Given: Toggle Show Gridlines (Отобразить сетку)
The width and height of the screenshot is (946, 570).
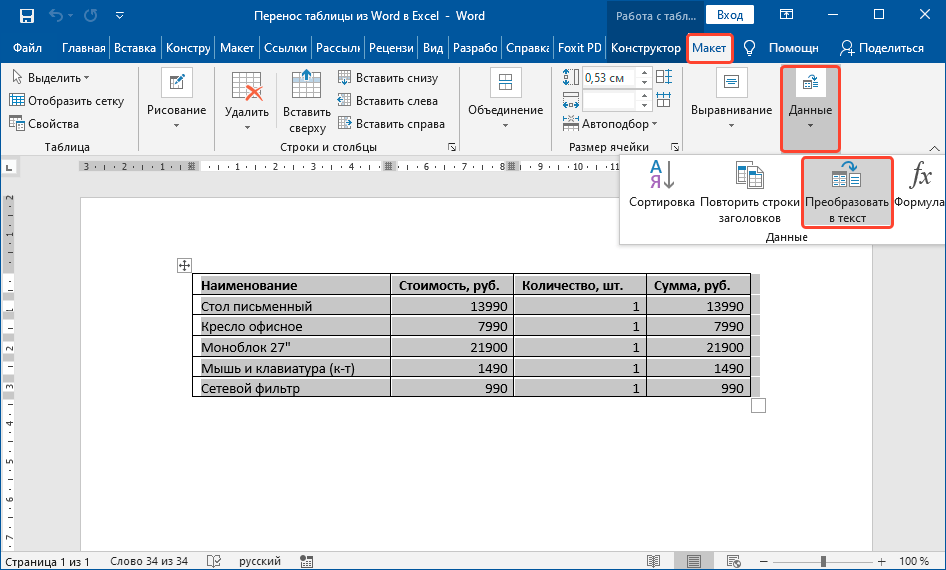Looking at the screenshot, I should pos(67,101).
